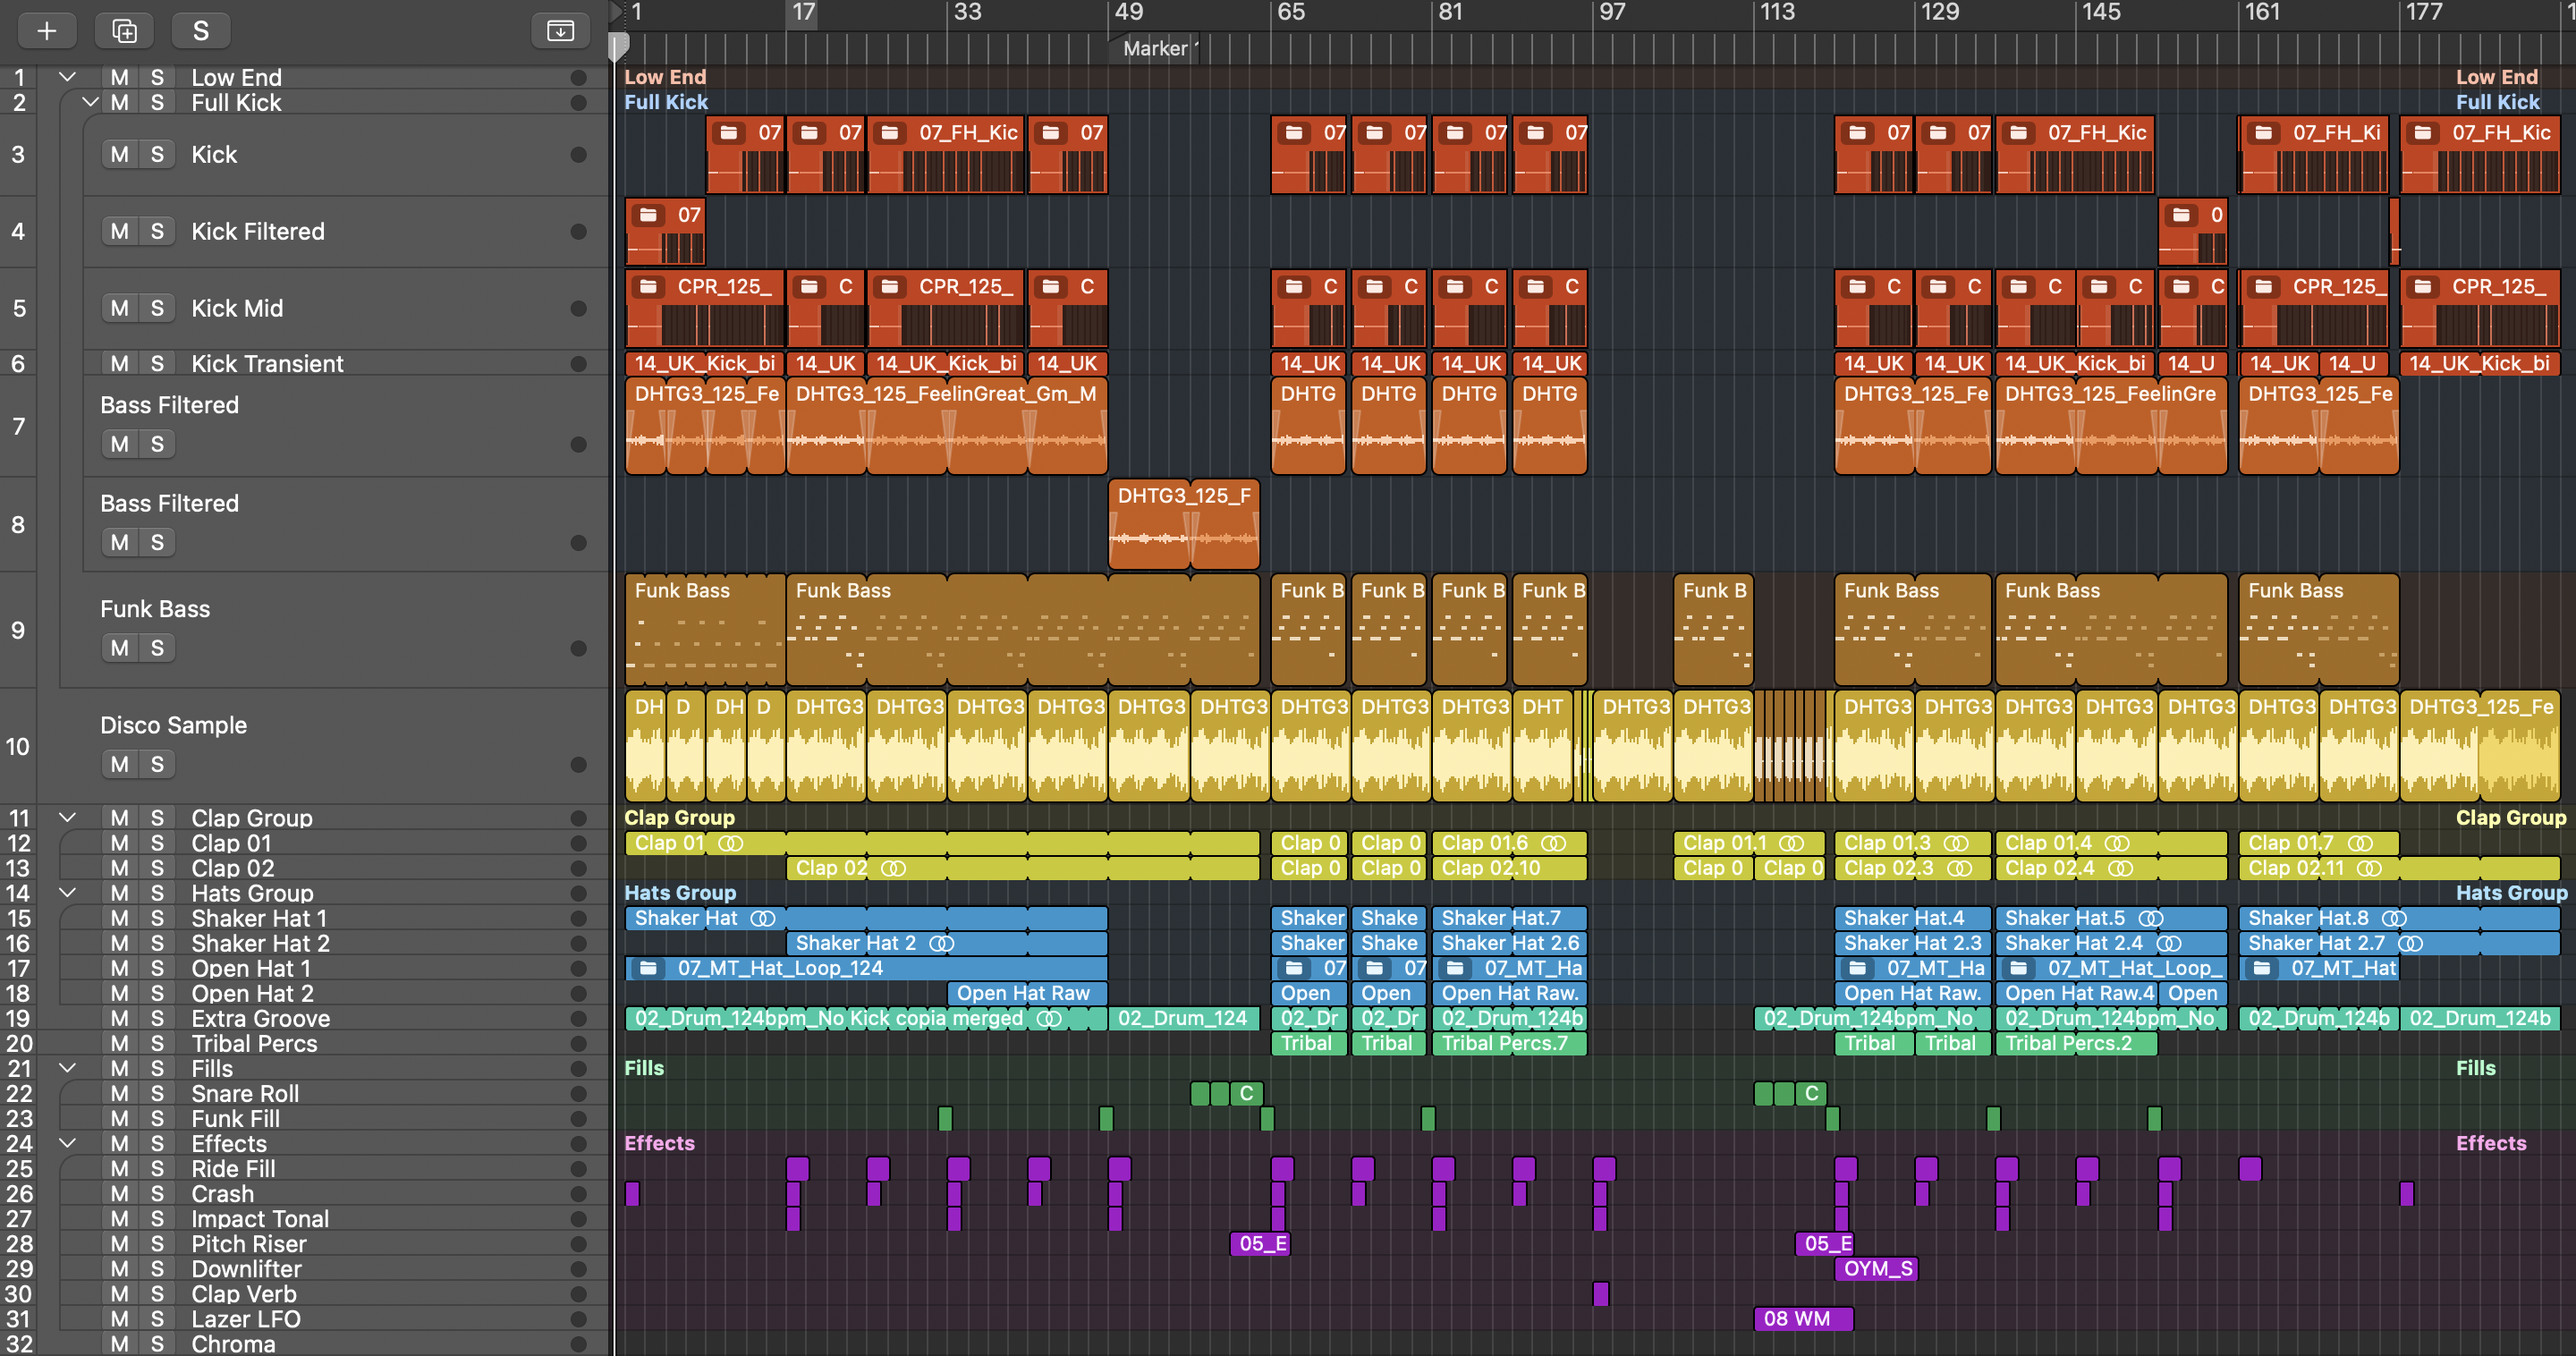2576x1356 pixels.
Task: Collapse the Clap Group stack
Action: pyautogui.click(x=67, y=817)
